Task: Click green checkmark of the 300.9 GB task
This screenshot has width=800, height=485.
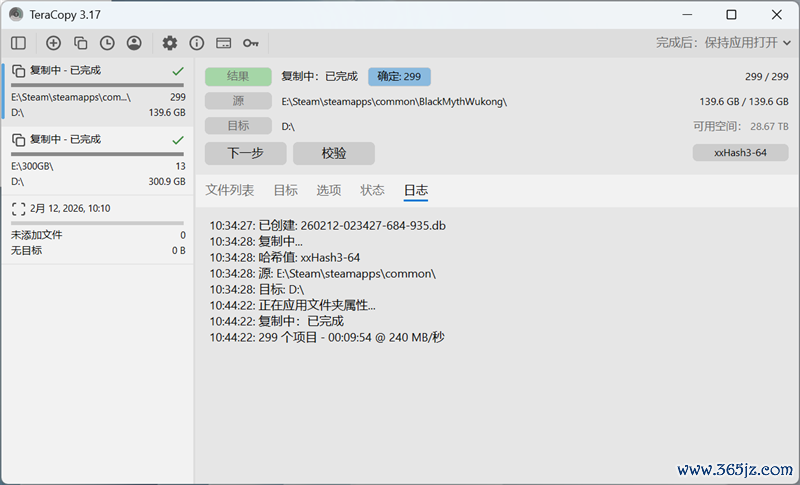Action: click(178, 140)
